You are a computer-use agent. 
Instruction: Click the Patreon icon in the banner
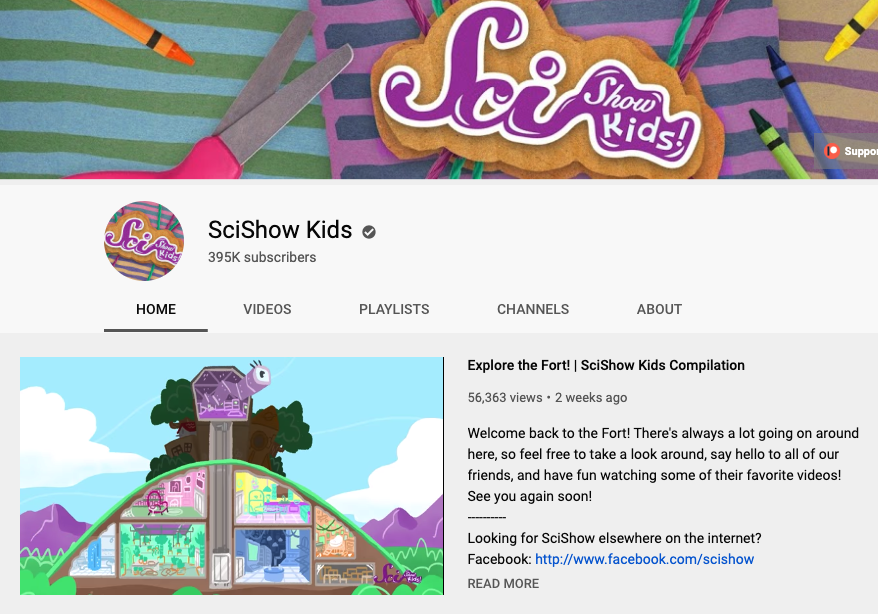coord(832,151)
